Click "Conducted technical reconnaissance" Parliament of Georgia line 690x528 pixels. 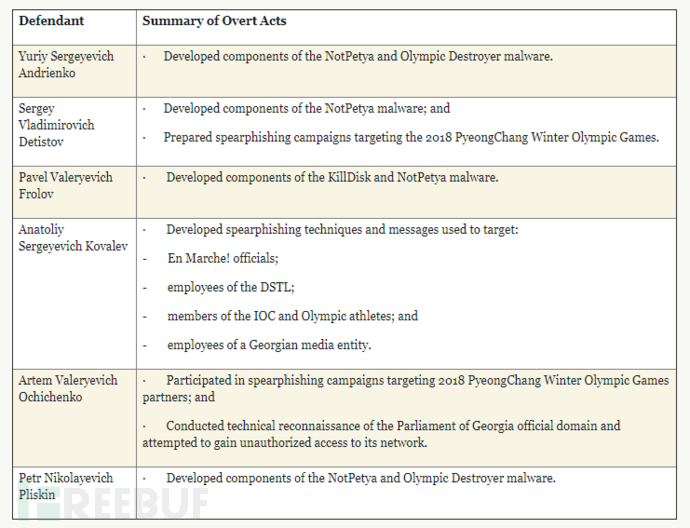point(392,426)
